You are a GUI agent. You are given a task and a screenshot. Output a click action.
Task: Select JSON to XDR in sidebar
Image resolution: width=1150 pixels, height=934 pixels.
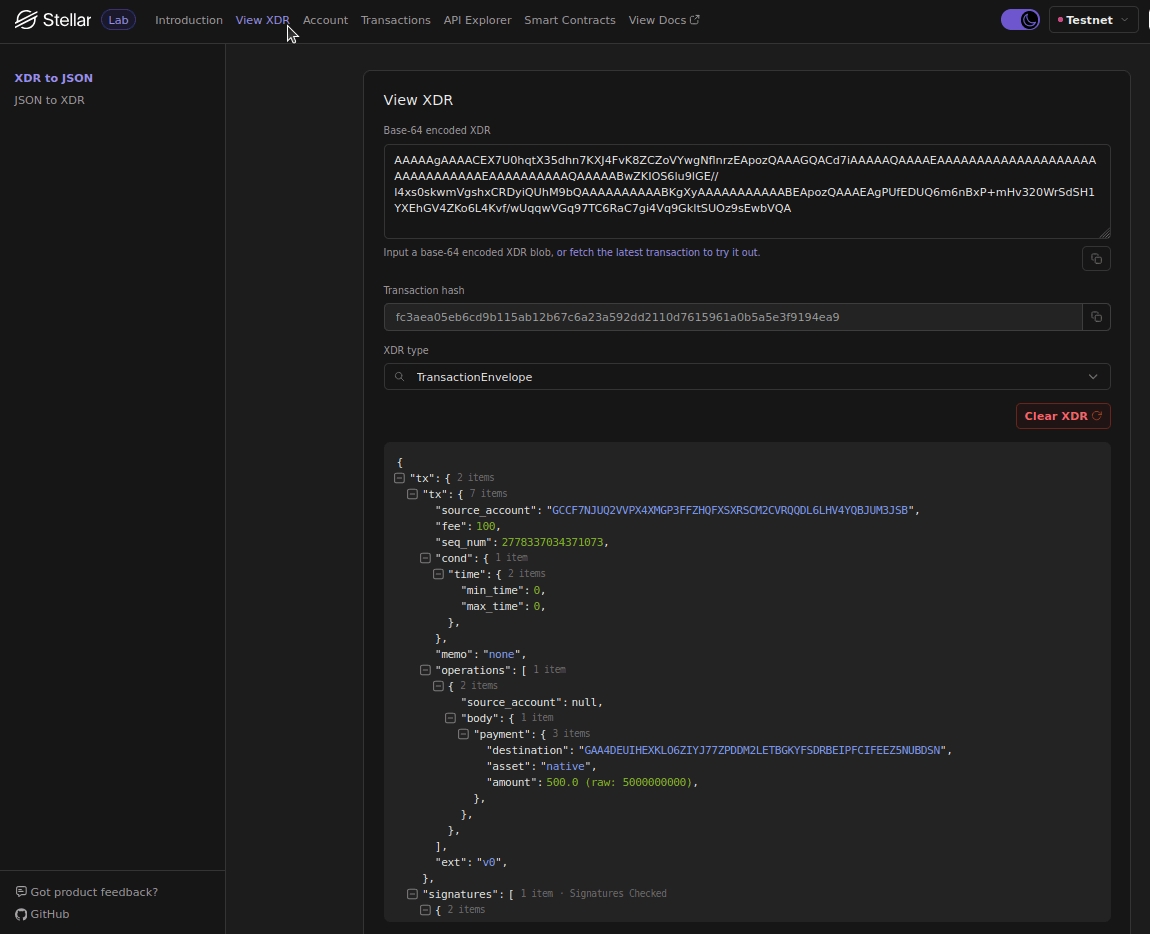pos(49,100)
